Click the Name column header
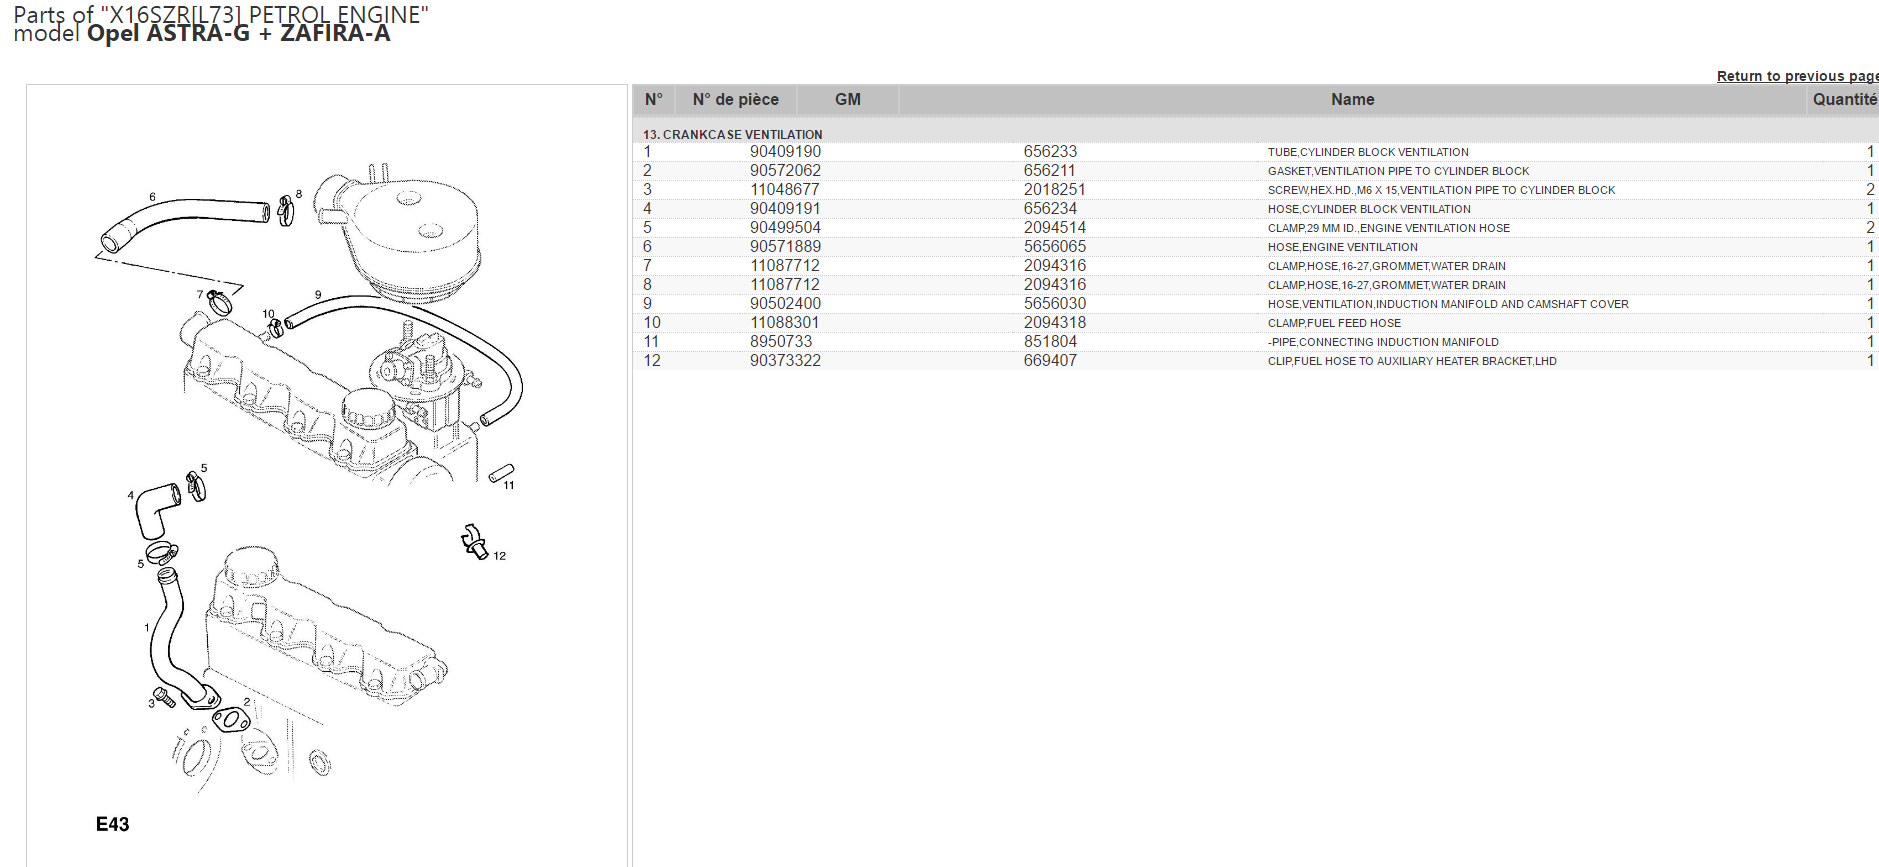 pos(1352,100)
